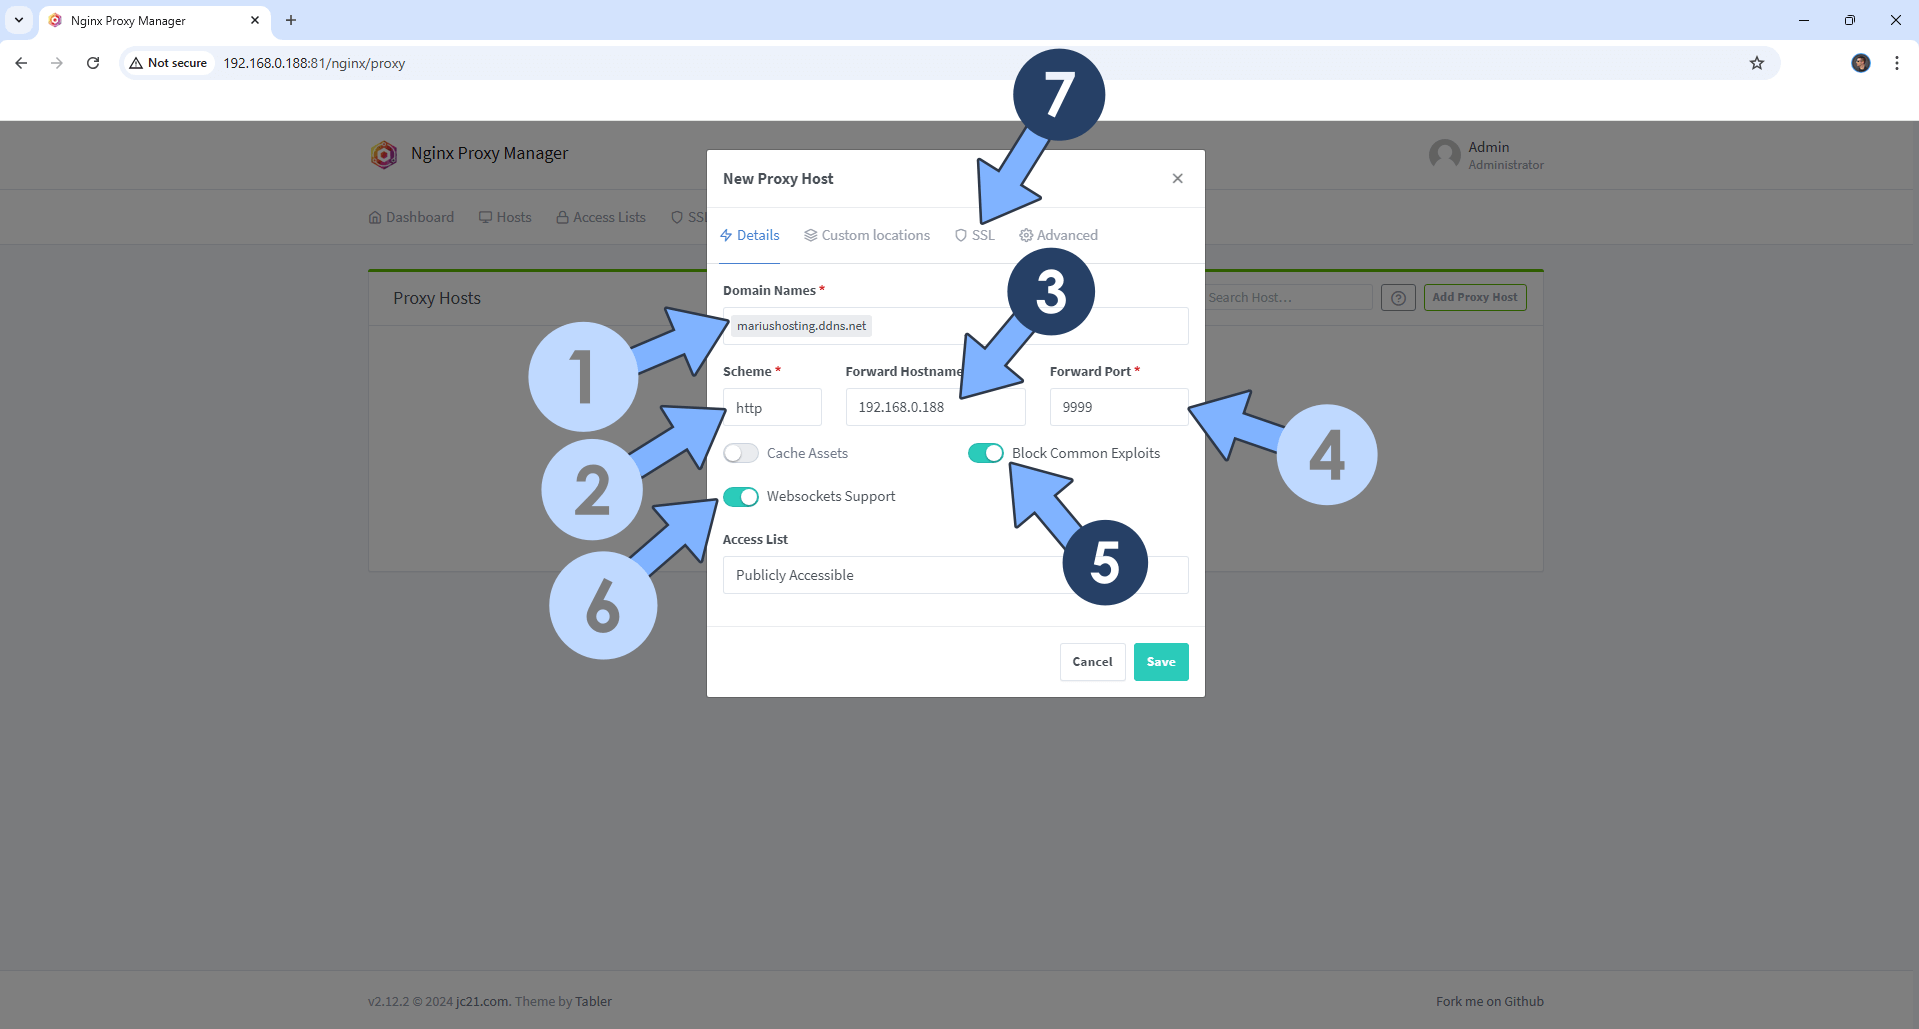Image resolution: width=1919 pixels, height=1029 pixels.
Task: Click the Cancel button
Action: point(1092,662)
